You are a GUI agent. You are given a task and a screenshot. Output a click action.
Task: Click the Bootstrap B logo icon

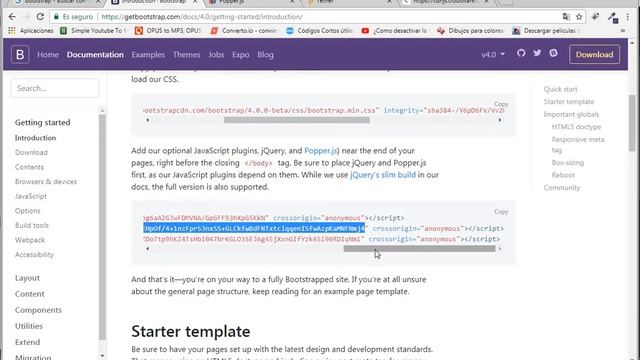click(20, 54)
